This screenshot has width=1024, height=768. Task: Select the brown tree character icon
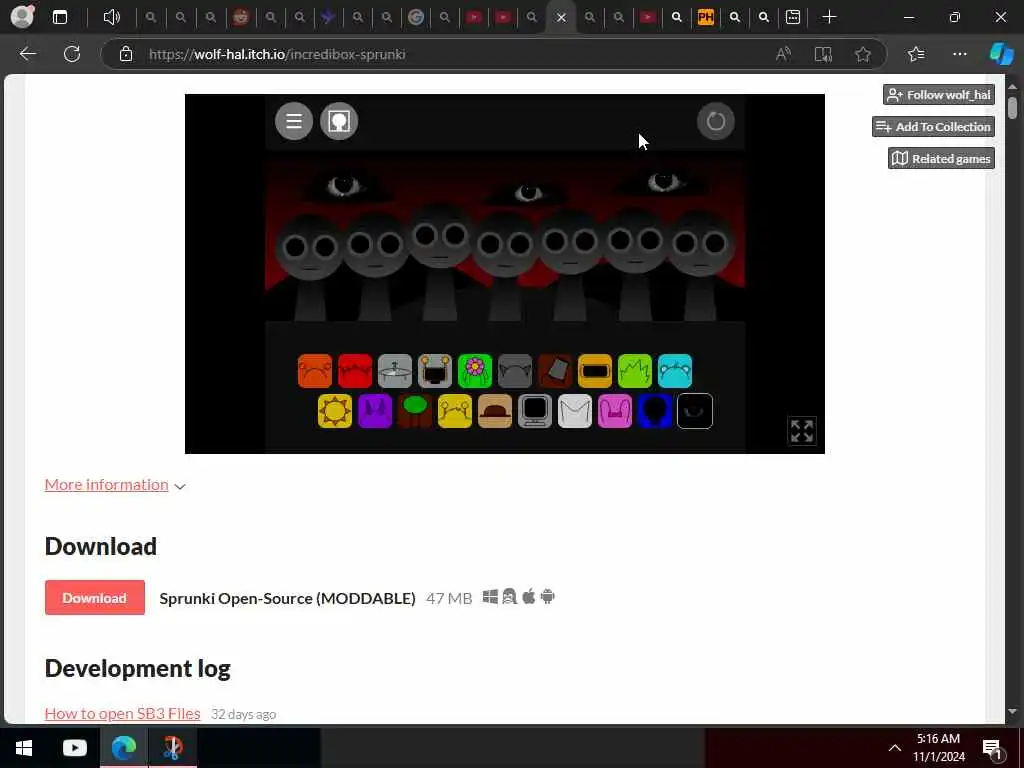coord(415,411)
